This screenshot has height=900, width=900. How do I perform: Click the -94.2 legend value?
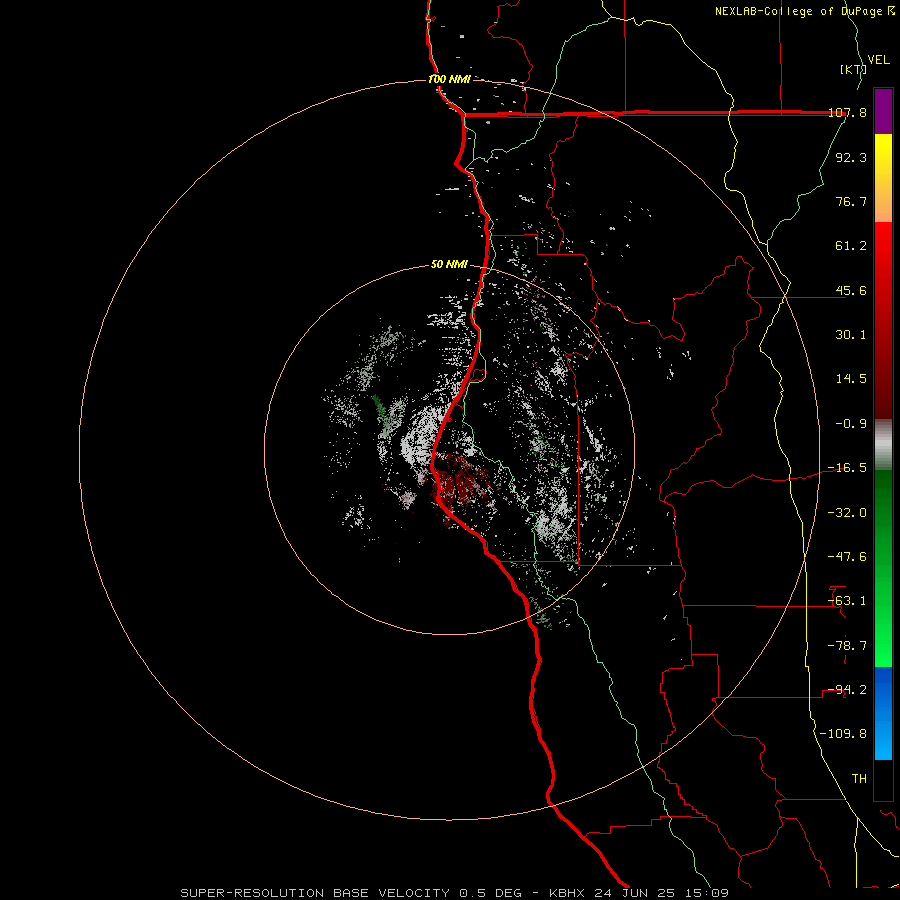pos(847,690)
